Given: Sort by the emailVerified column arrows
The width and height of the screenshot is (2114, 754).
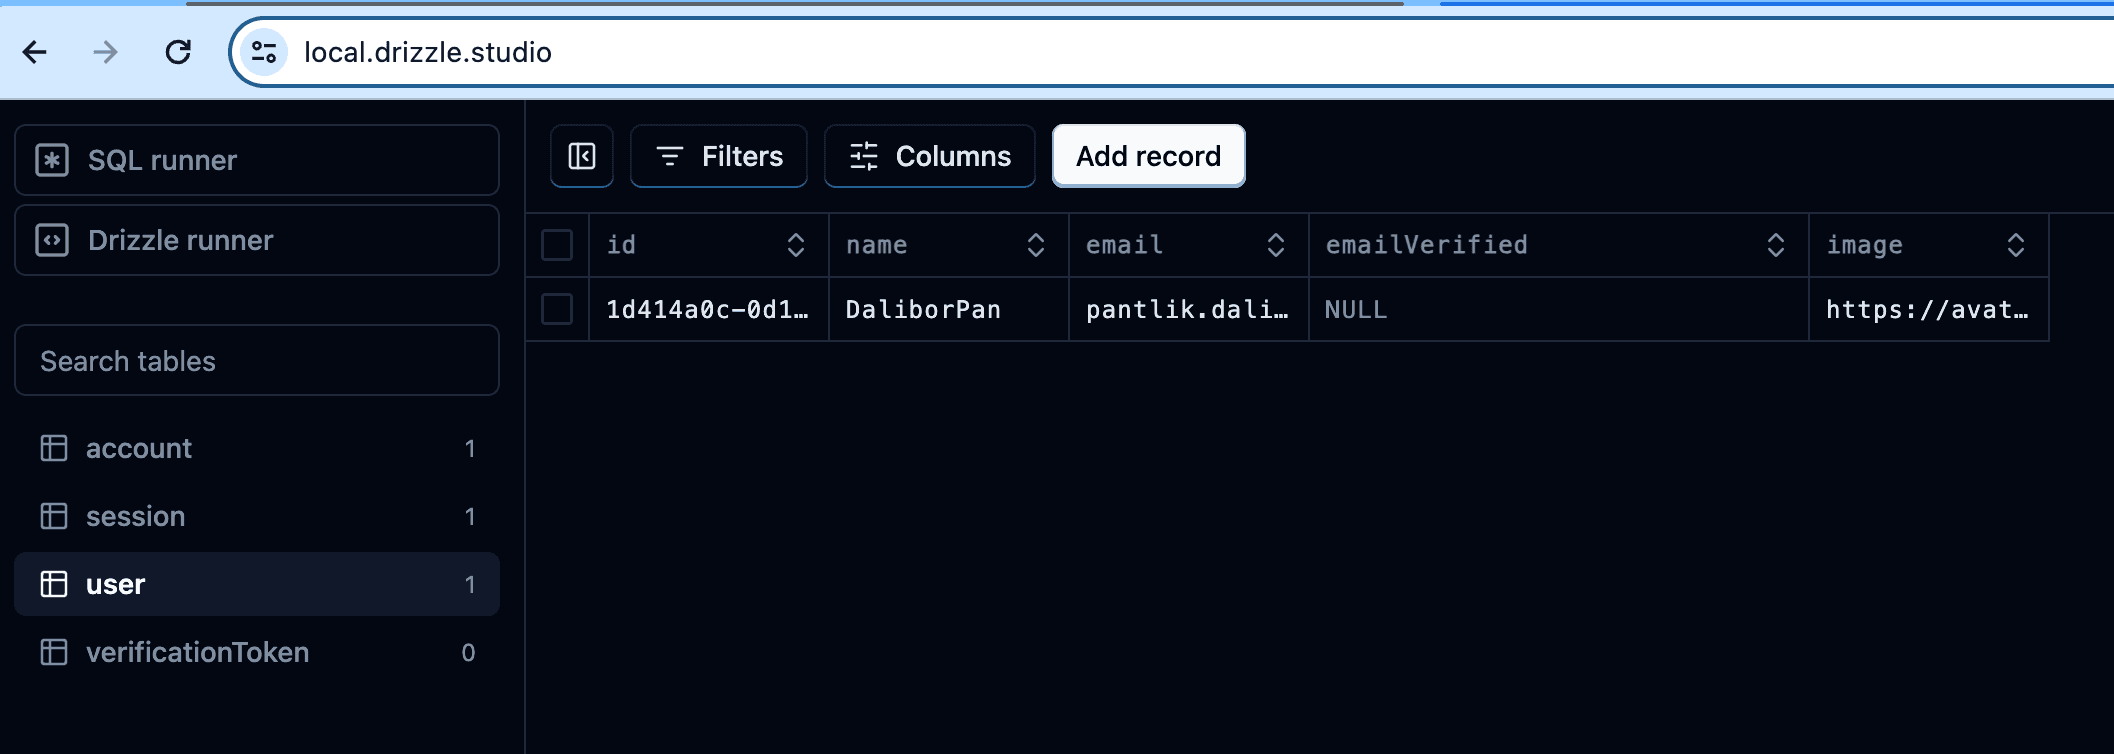Looking at the screenshot, I should 1776,245.
